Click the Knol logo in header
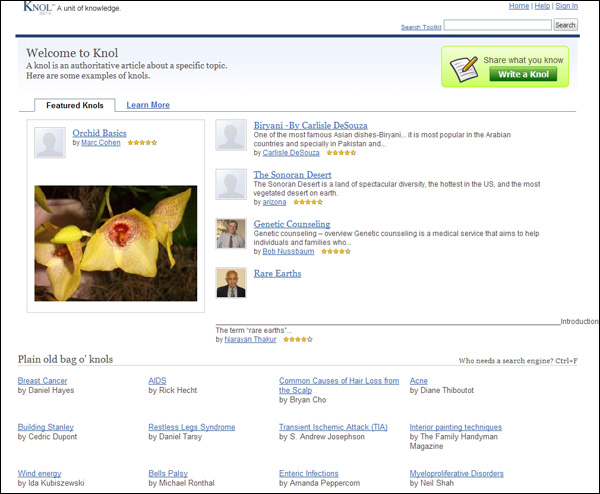Image resolution: width=600 pixels, height=494 pixels. (x=37, y=8)
